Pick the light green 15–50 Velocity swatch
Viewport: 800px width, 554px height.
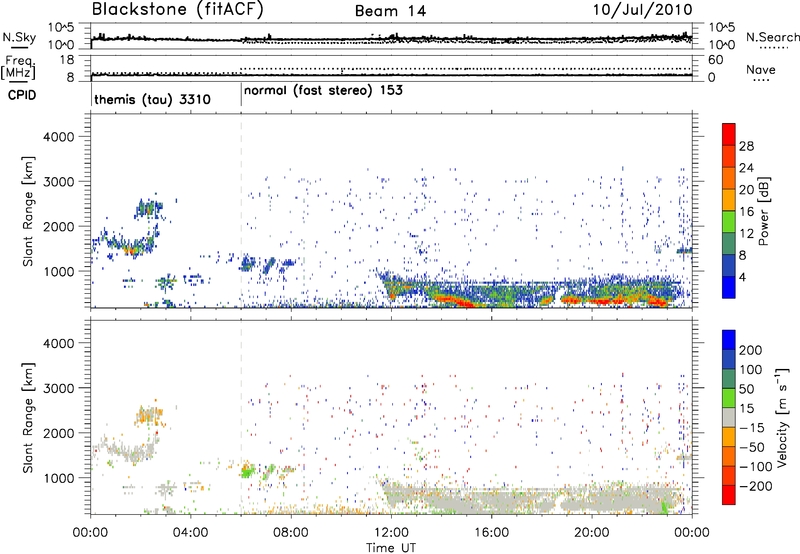(729, 398)
